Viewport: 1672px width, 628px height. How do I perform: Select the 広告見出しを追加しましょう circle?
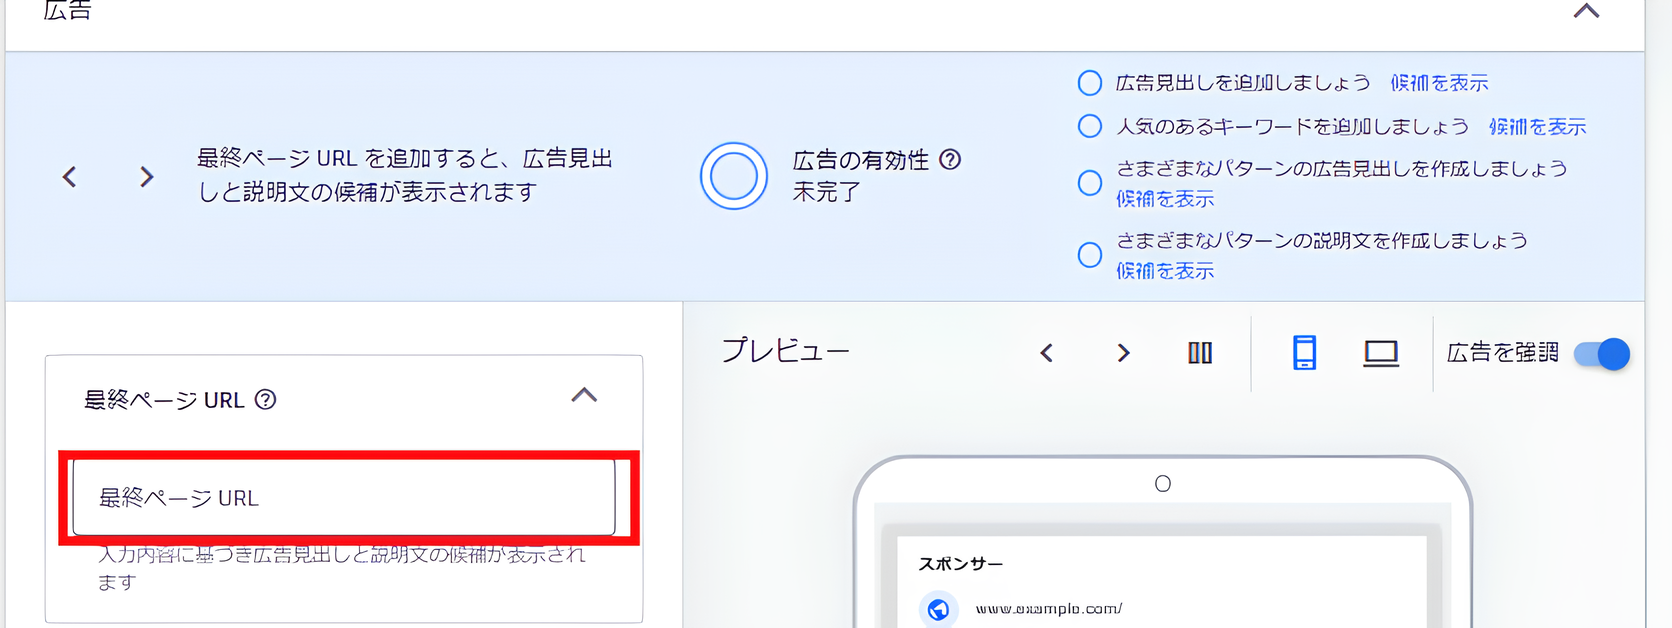click(1090, 83)
